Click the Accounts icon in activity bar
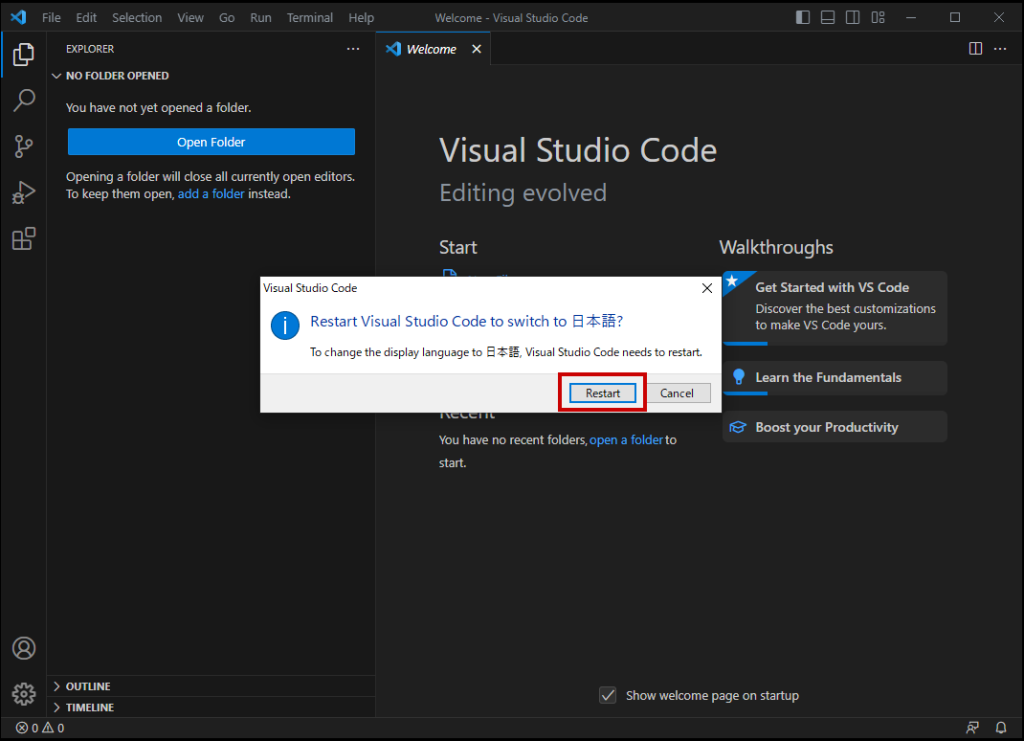Viewport: 1024px width, 741px height. [x=23, y=648]
